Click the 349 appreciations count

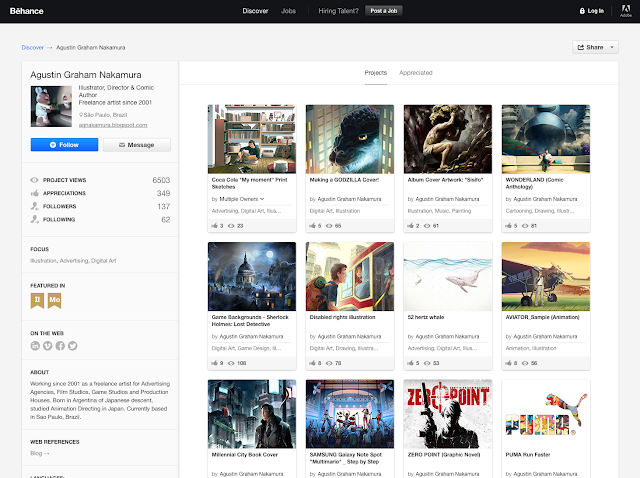[163, 193]
